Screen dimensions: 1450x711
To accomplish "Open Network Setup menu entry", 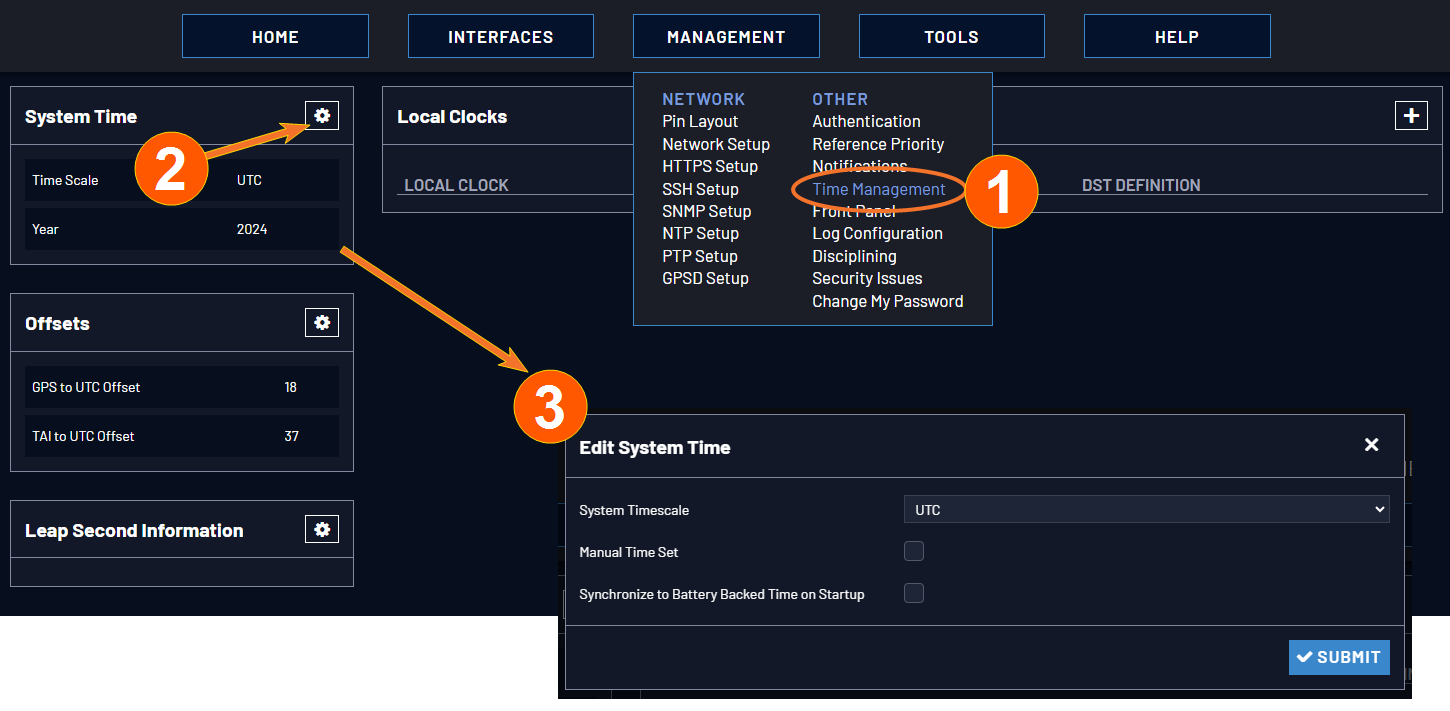I will (716, 144).
